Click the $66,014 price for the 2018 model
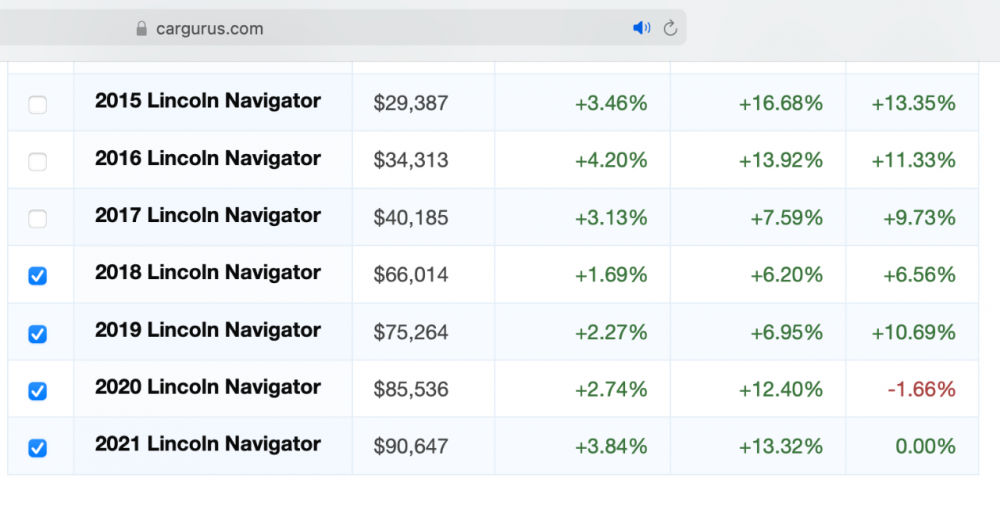Viewport: 1000px width, 509px height. pyautogui.click(x=411, y=275)
